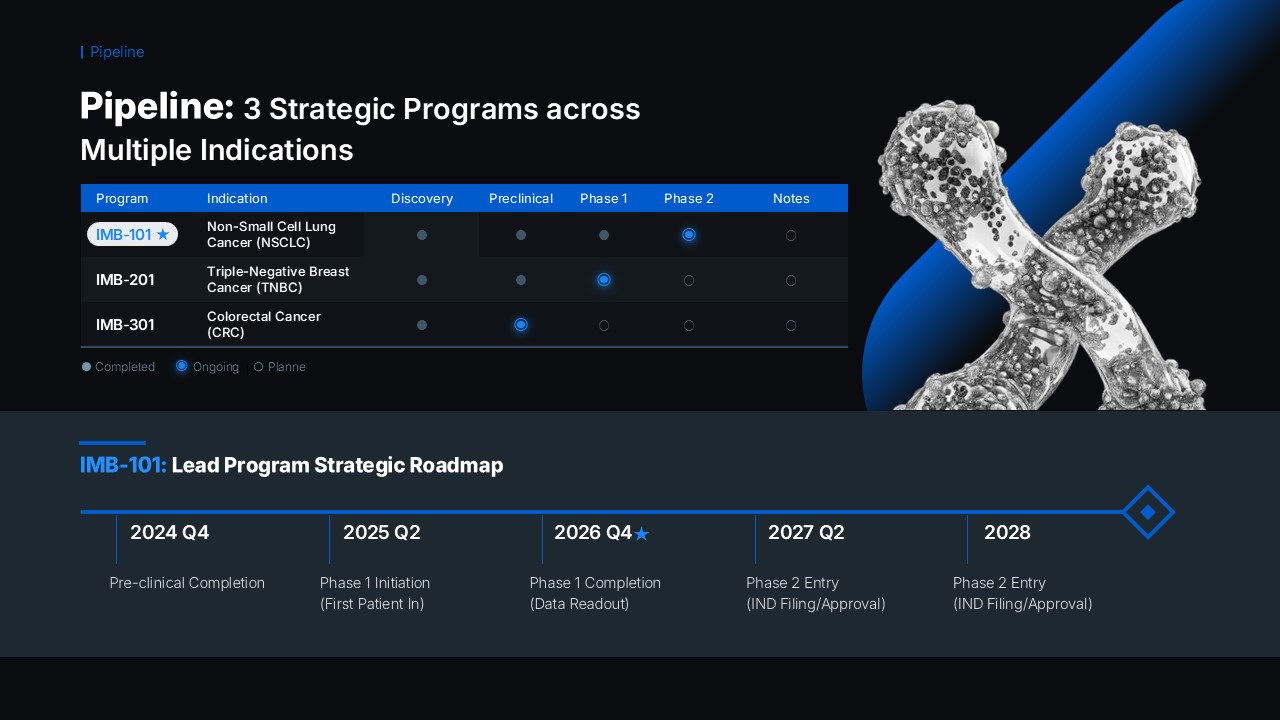Select IMB-101 ongoing Phase 2 marker
Screen dimensions: 1280x720
tap(689, 235)
